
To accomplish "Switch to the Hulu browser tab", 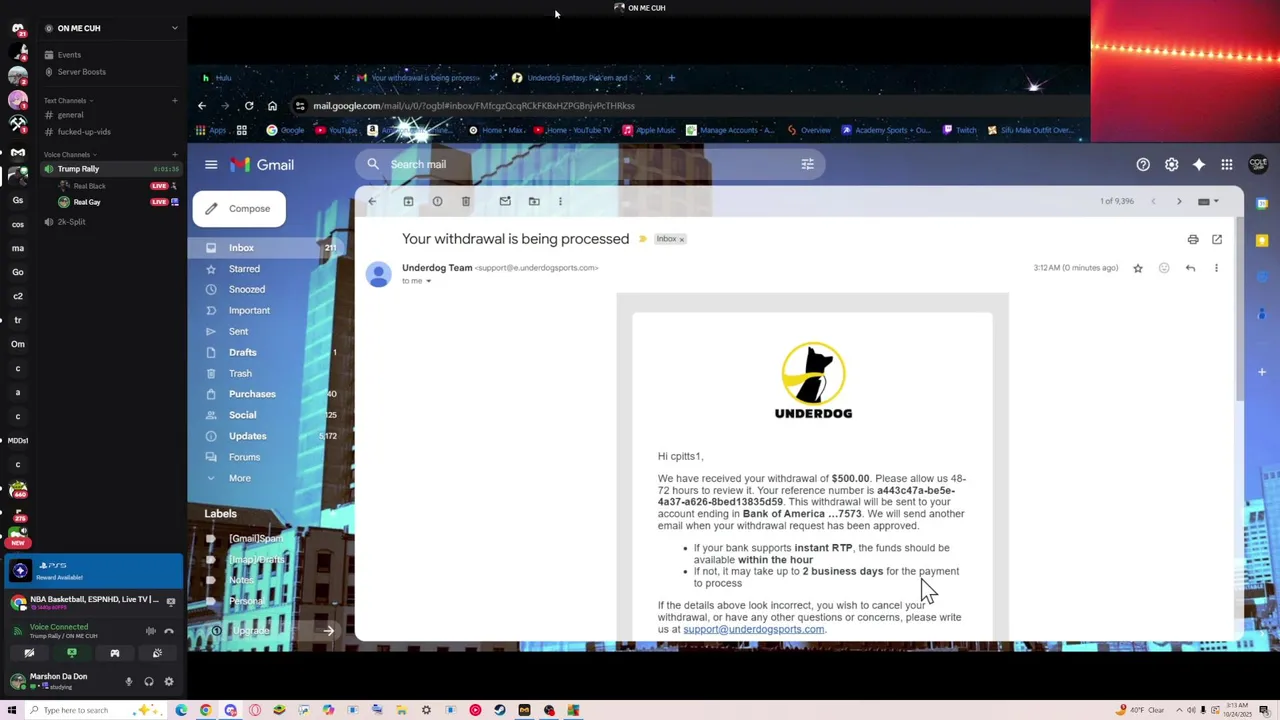I will pos(270,78).
